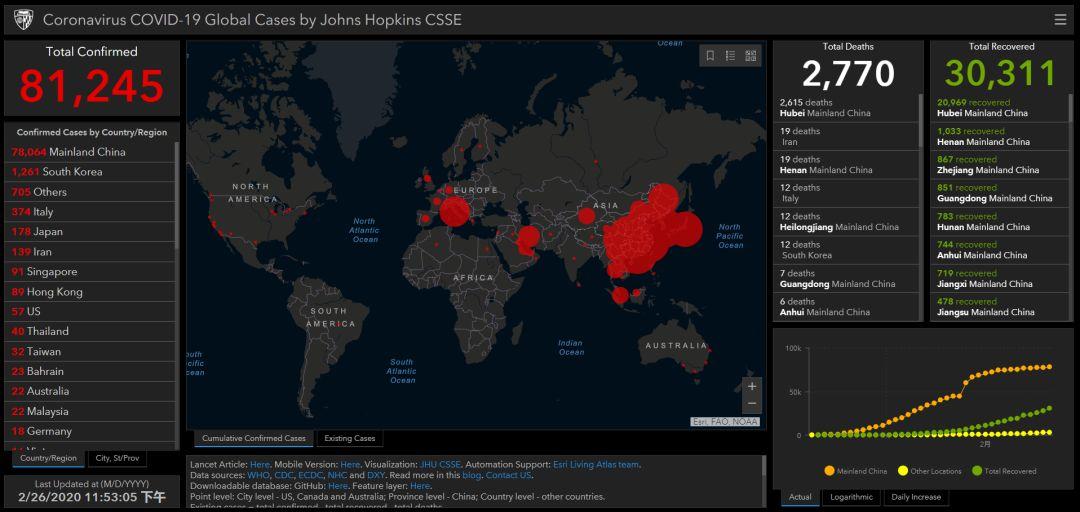1080x512 pixels.
Task: Open the Lancet Article 'Here' link
Action: pos(260,465)
